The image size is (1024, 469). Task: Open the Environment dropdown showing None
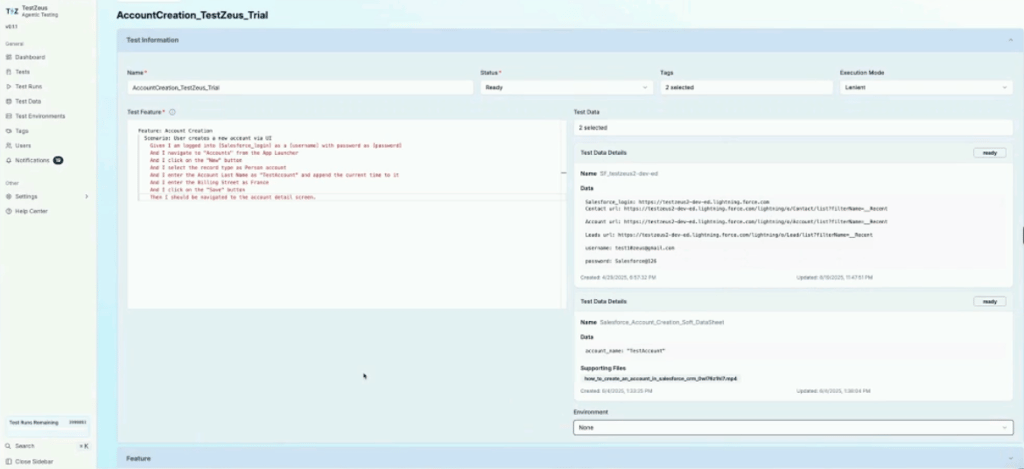click(x=793, y=427)
